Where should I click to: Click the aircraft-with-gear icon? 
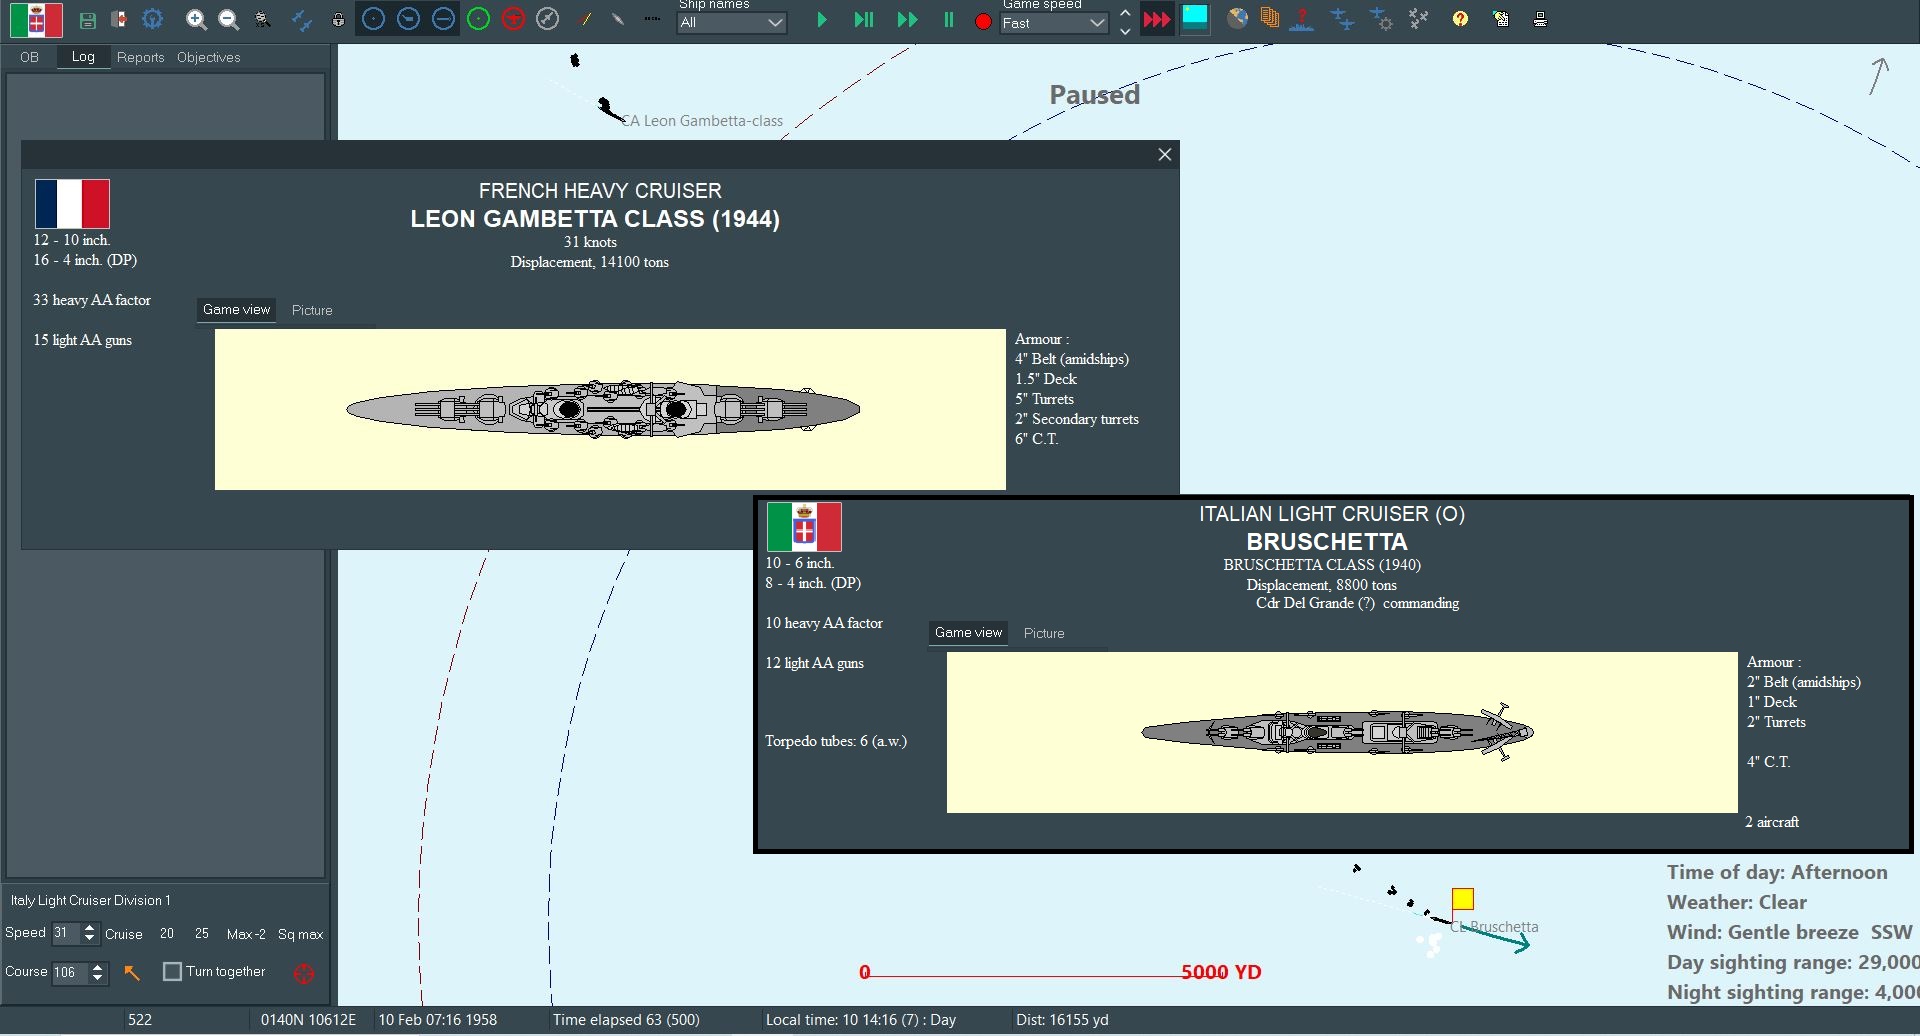(x=1381, y=19)
